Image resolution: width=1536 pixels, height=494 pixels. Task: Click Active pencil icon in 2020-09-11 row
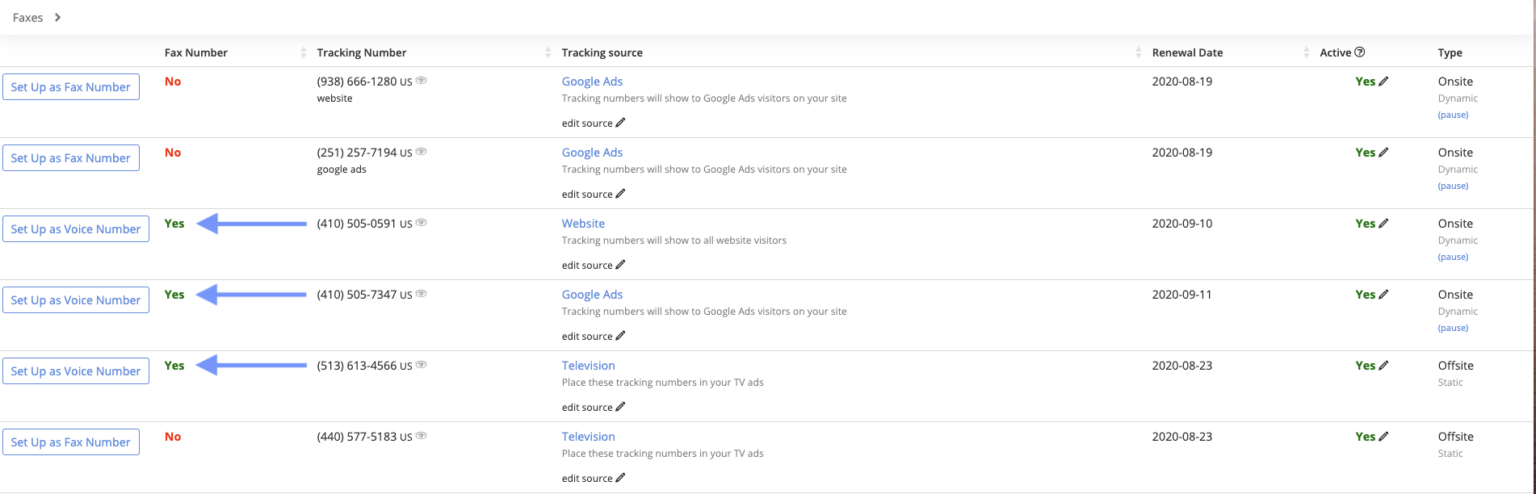click(1384, 295)
